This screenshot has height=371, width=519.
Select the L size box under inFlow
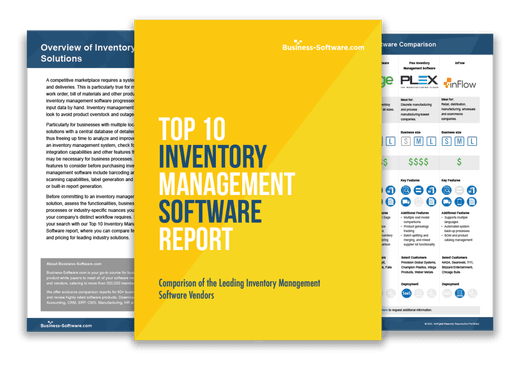click(472, 141)
